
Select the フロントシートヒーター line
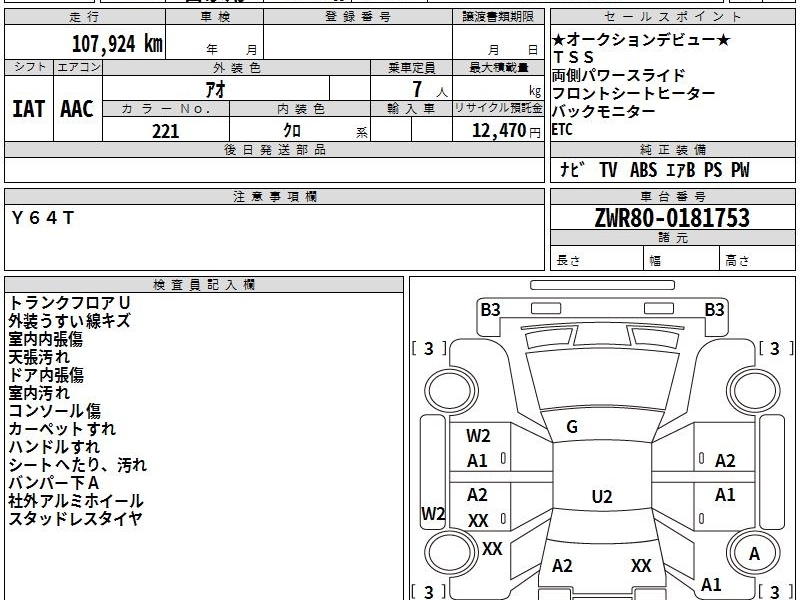[634, 93]
